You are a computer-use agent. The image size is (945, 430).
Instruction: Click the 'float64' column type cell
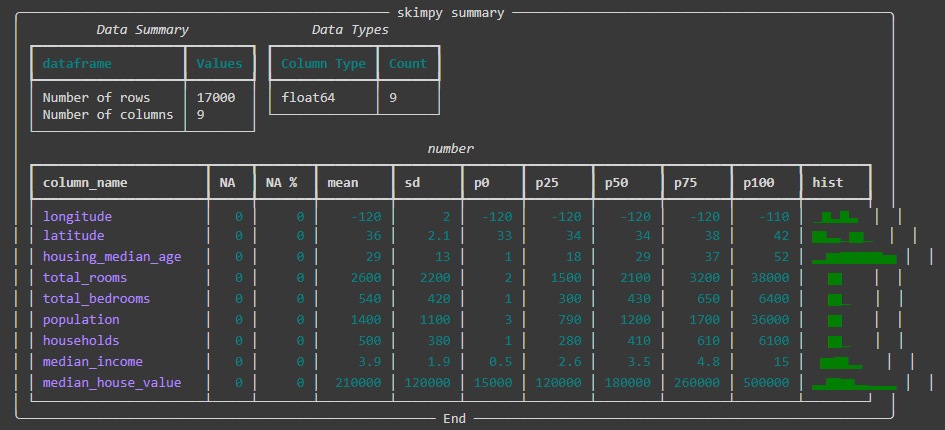pyautogui.click(x=308, y=97)
